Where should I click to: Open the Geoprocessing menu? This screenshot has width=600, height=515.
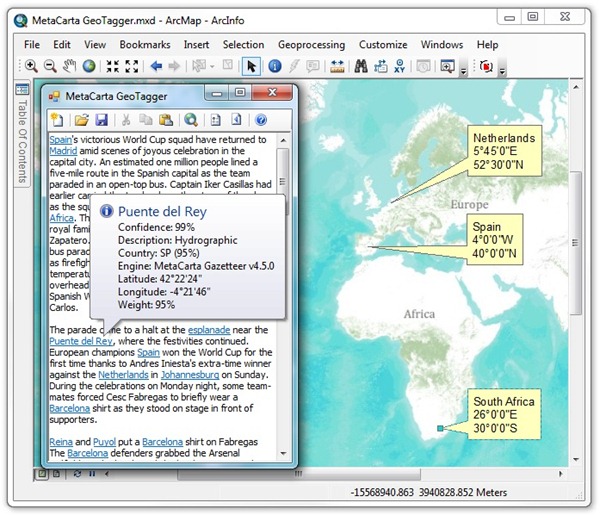pyautogui.click(x=310, y=45)
